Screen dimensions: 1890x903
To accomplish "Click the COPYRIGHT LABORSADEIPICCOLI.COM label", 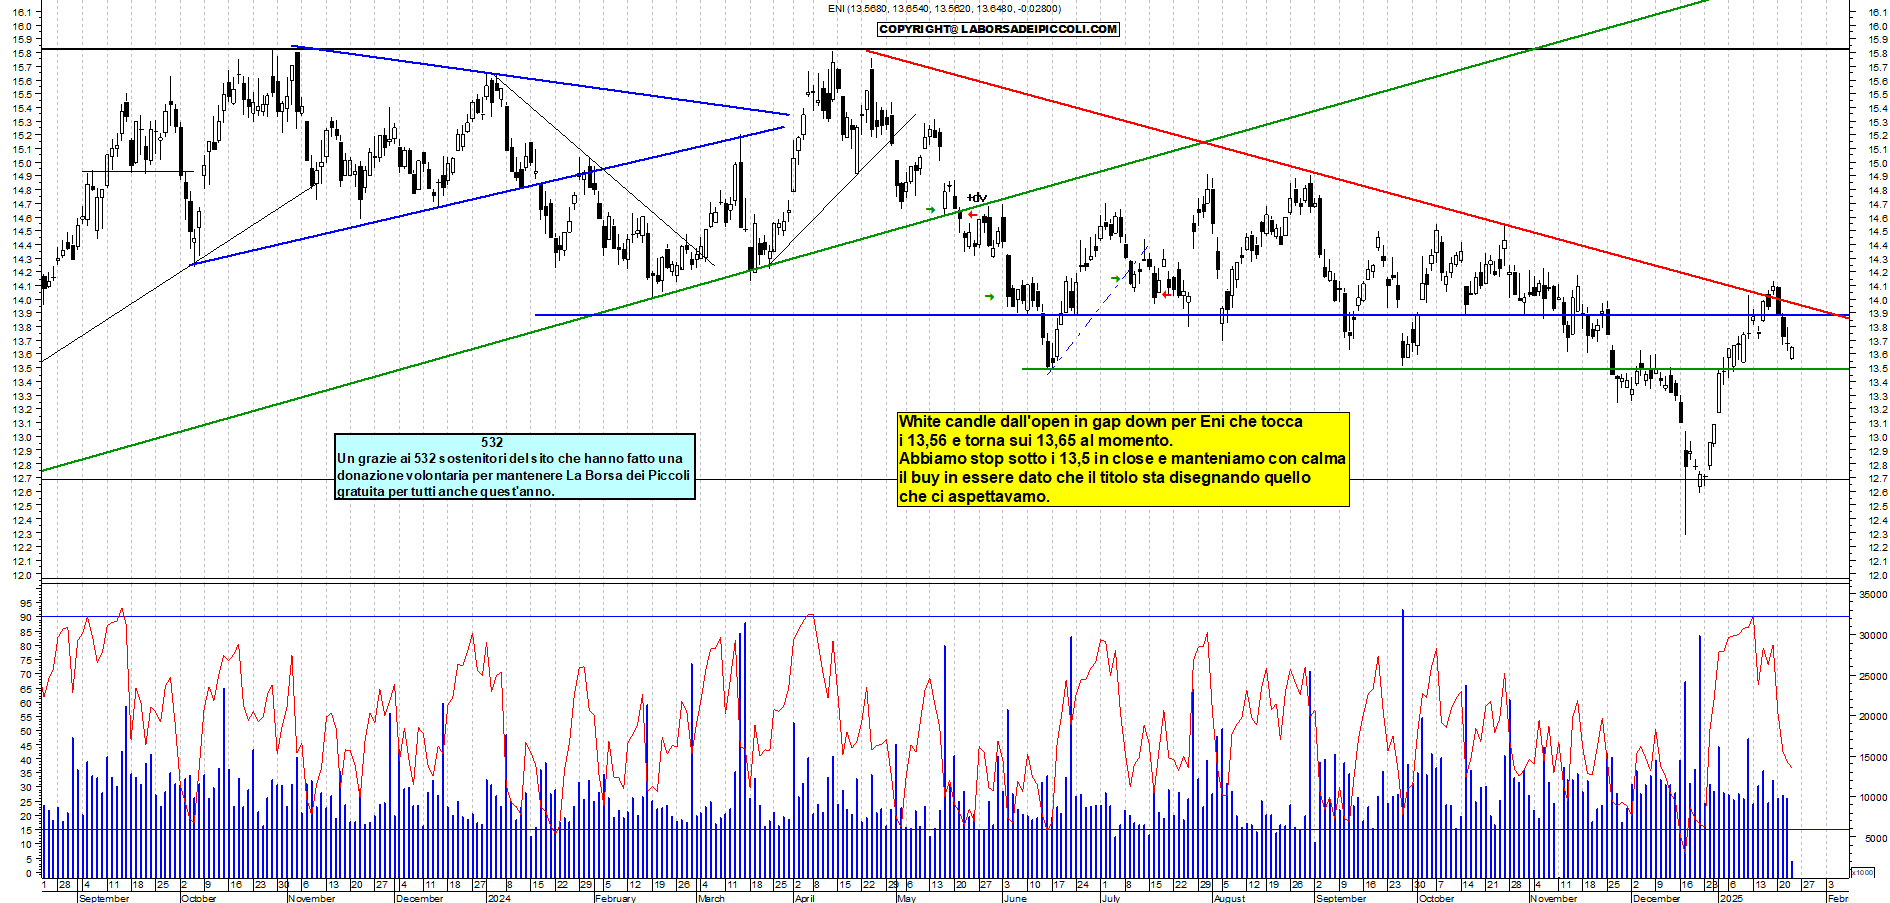I will 998,29.
